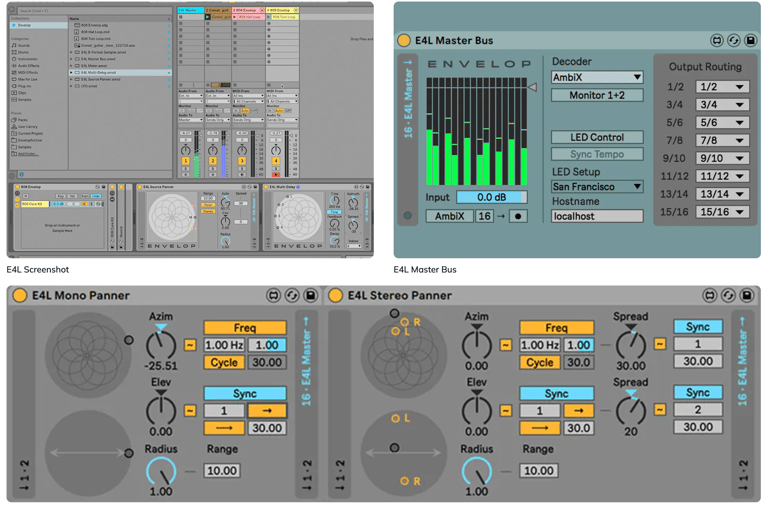Click the hot-swap icon in E4L Stereo Panner header
Screen dimensions: 768x507
point(709,295)
